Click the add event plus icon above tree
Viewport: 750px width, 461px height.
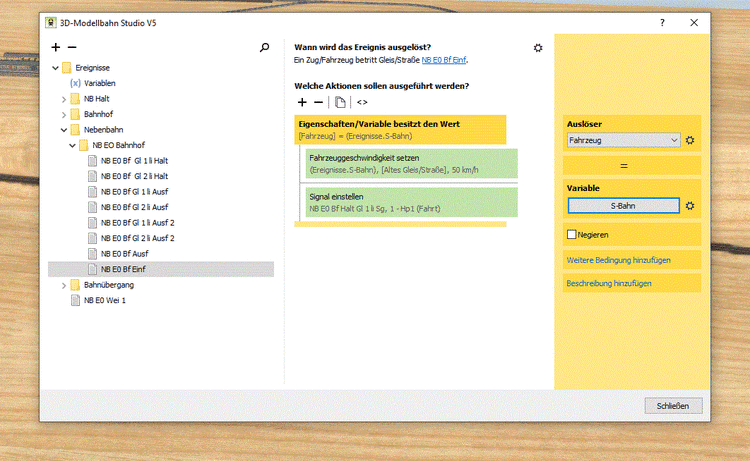(x=56, y=47)
